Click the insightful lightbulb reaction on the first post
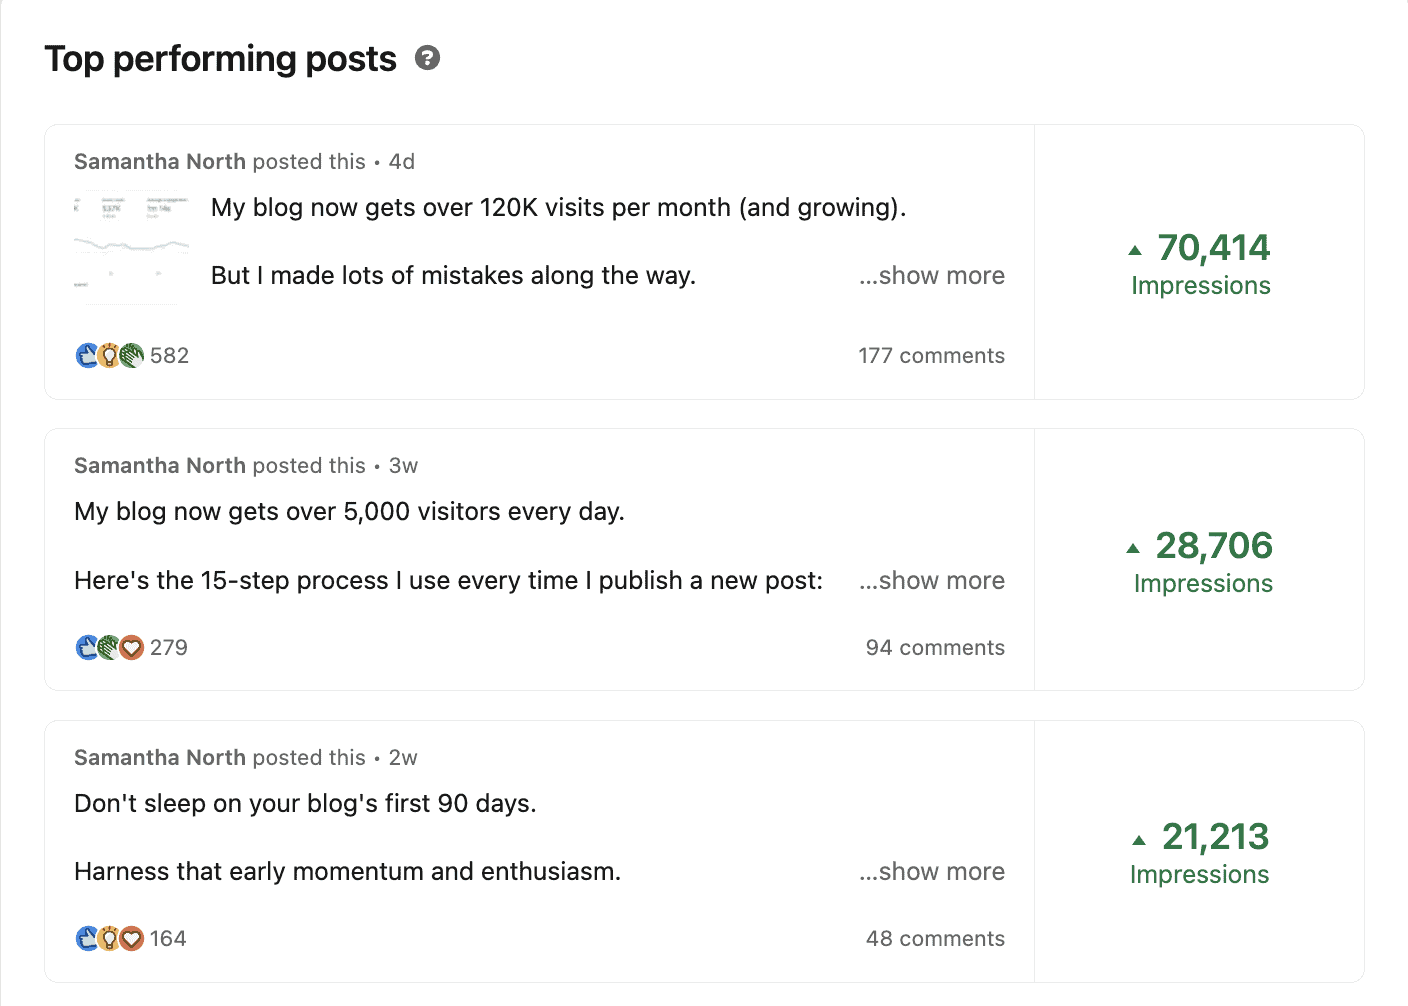 [x=109, y=355]
